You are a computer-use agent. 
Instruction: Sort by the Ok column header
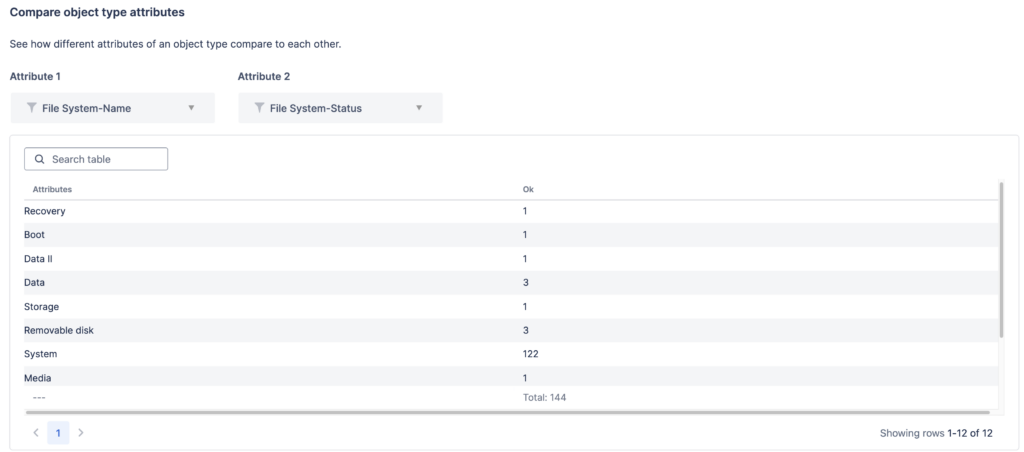[528, 189]
